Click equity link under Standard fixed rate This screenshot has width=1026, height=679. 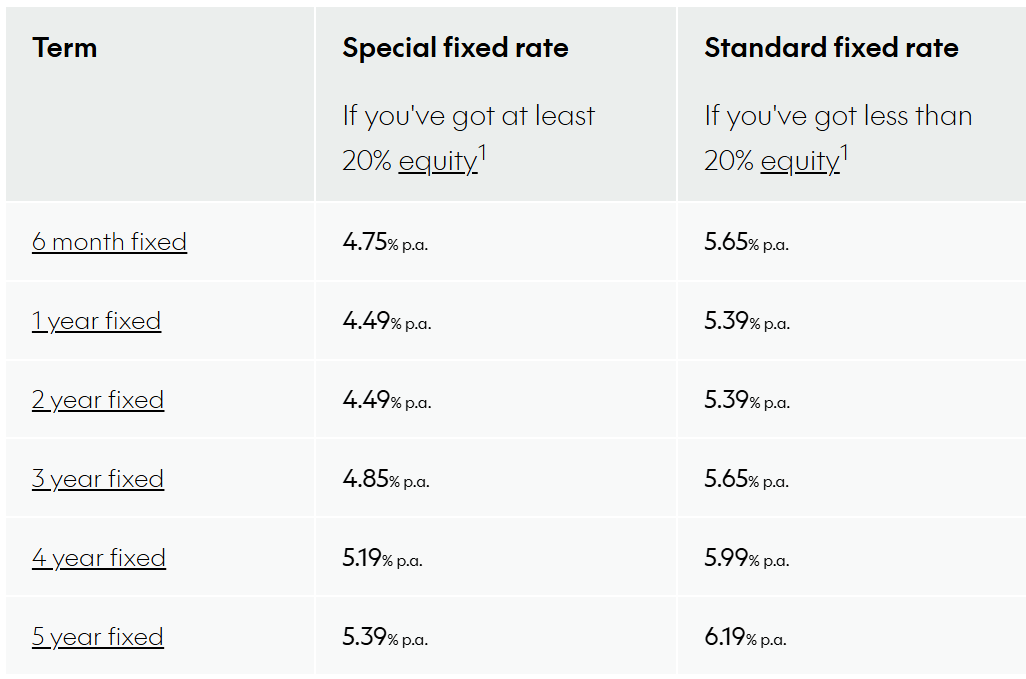click(799, 162)
